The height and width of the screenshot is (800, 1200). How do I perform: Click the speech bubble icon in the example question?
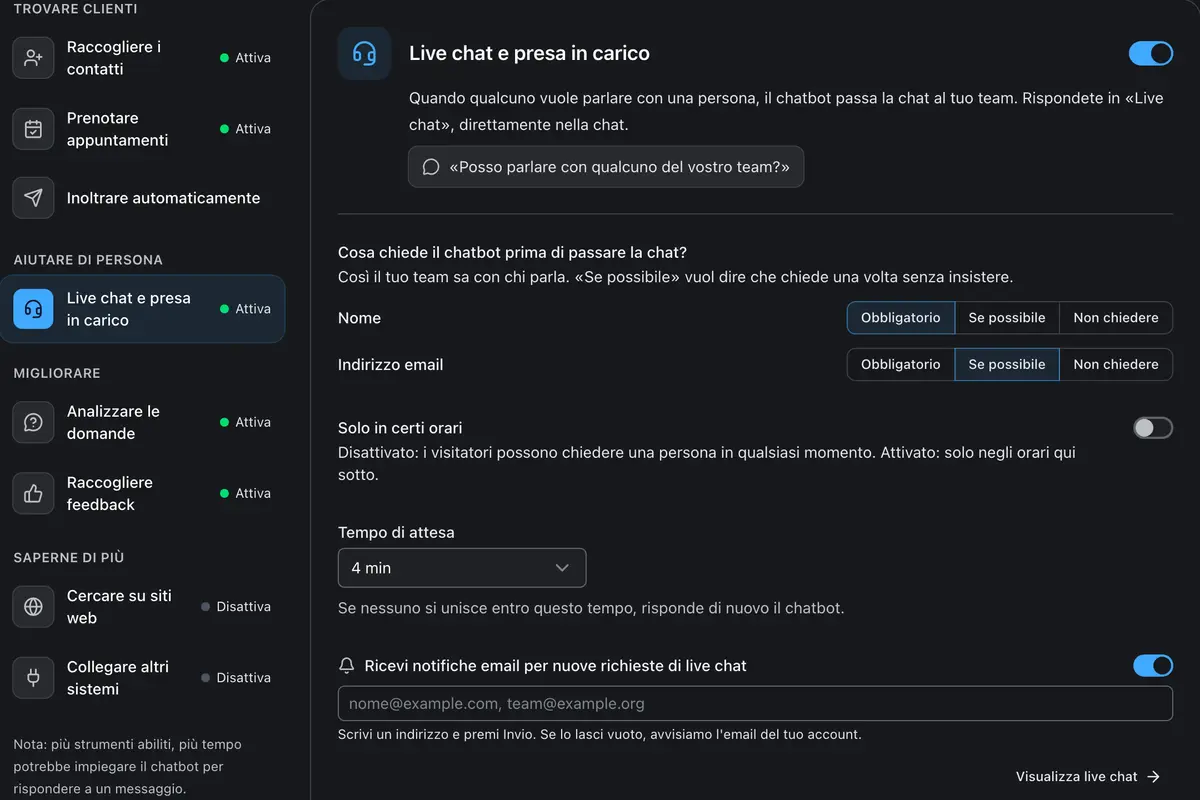click(x=431, y=167)
